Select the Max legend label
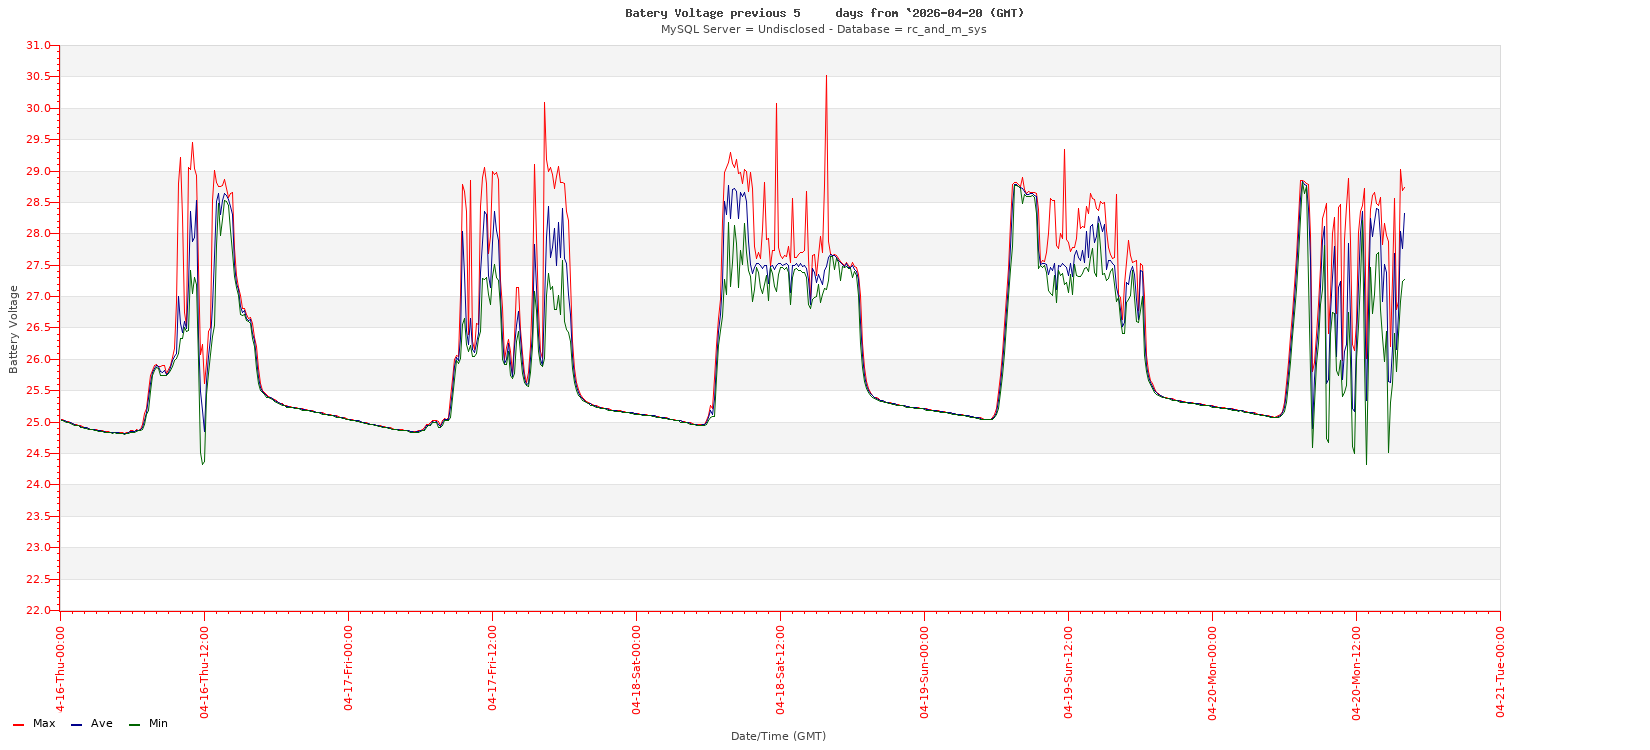Image resolution: width=1650 pixels, height=750 pixels. tap(44, 723)
